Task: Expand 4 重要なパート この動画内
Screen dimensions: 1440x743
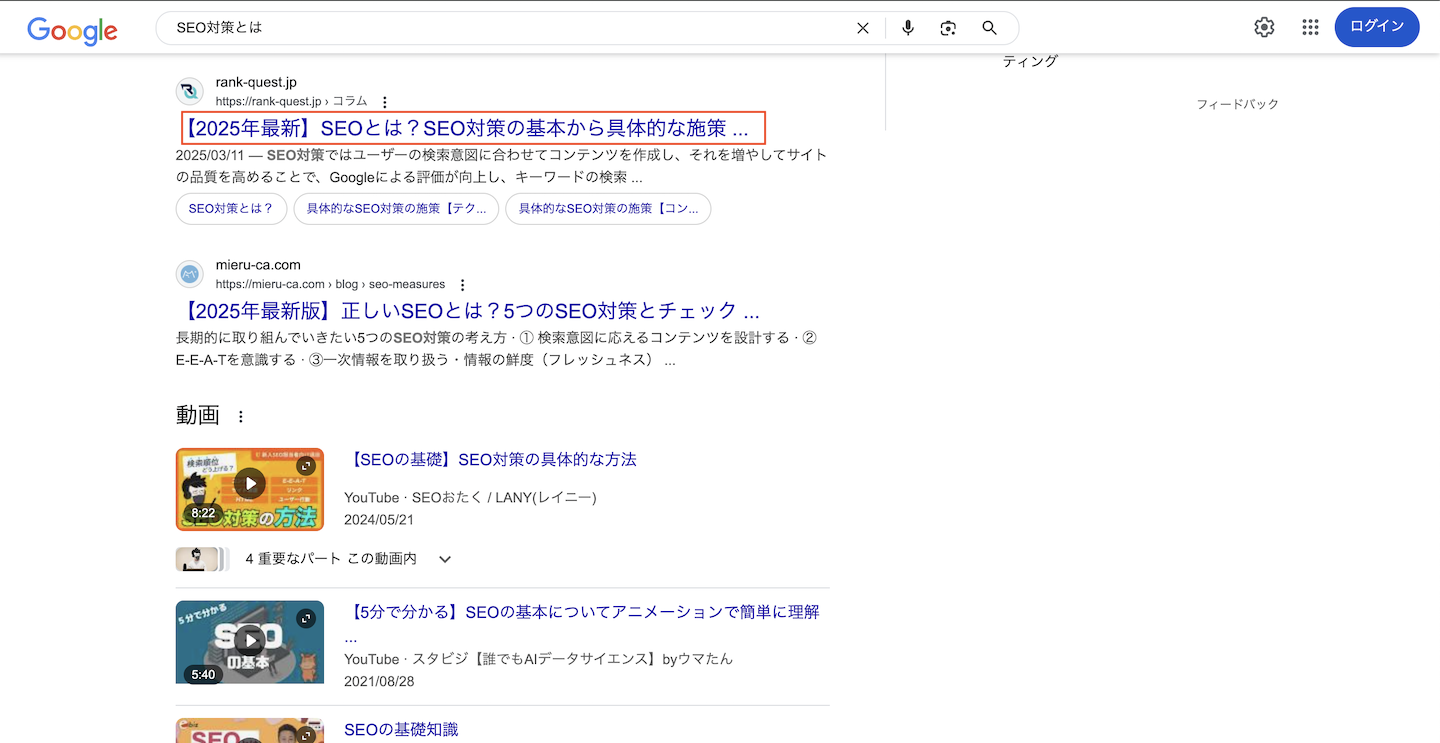Action: point(445,559)
